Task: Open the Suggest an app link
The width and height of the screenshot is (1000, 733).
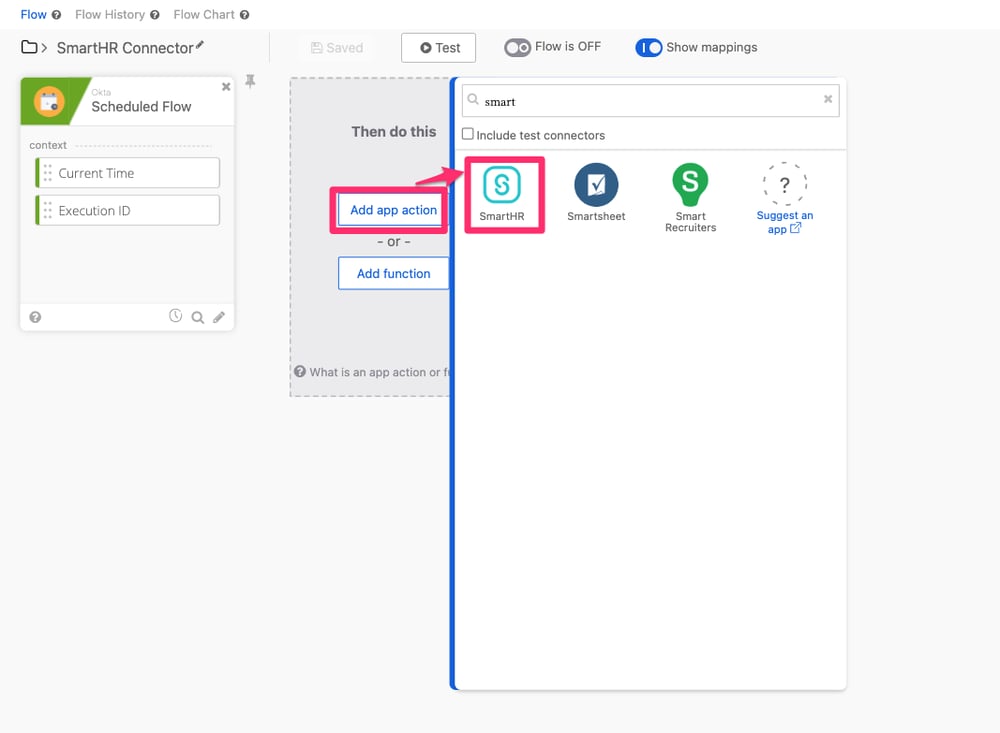Action: tap(784, 222)
